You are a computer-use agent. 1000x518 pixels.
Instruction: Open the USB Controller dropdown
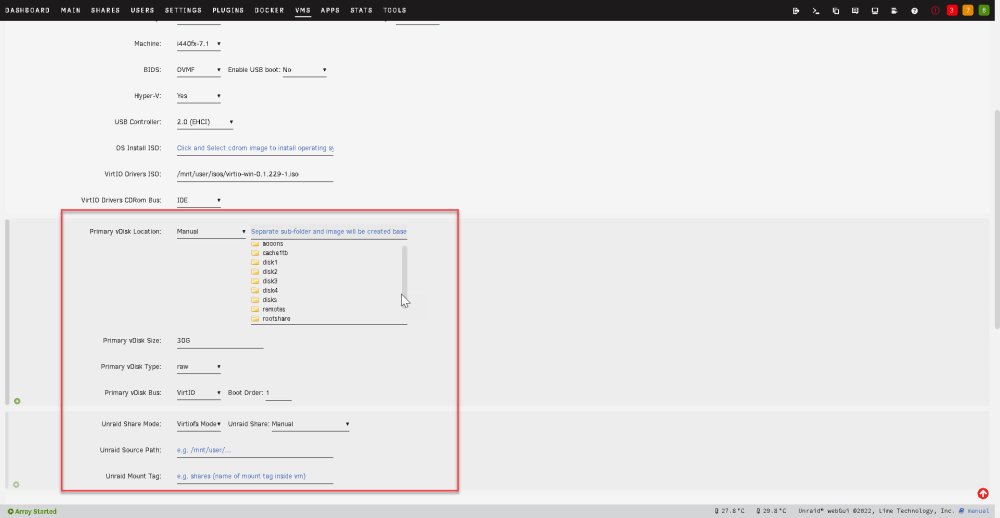[x=205, y=122]
